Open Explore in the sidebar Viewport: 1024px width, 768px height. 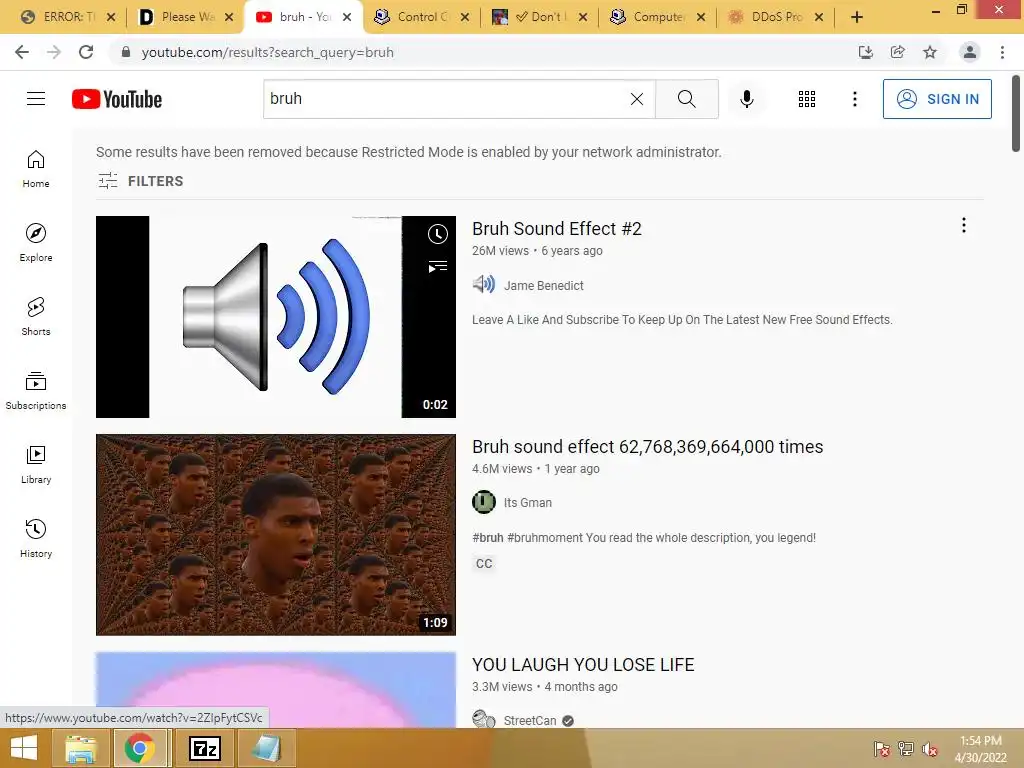click(x=36, y=242)
